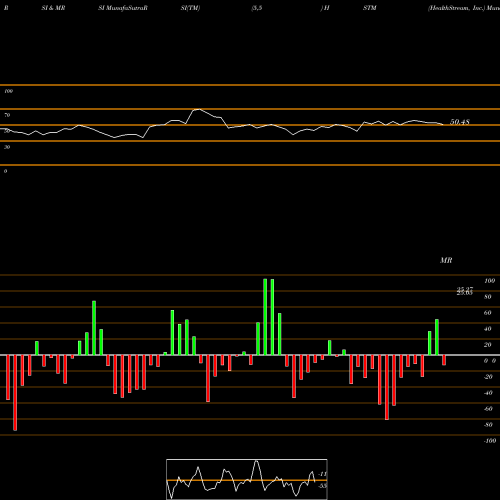Viewport: 500px width, 500px height.
Task: Click the MR axis label -80
Action: pos(488,425)
